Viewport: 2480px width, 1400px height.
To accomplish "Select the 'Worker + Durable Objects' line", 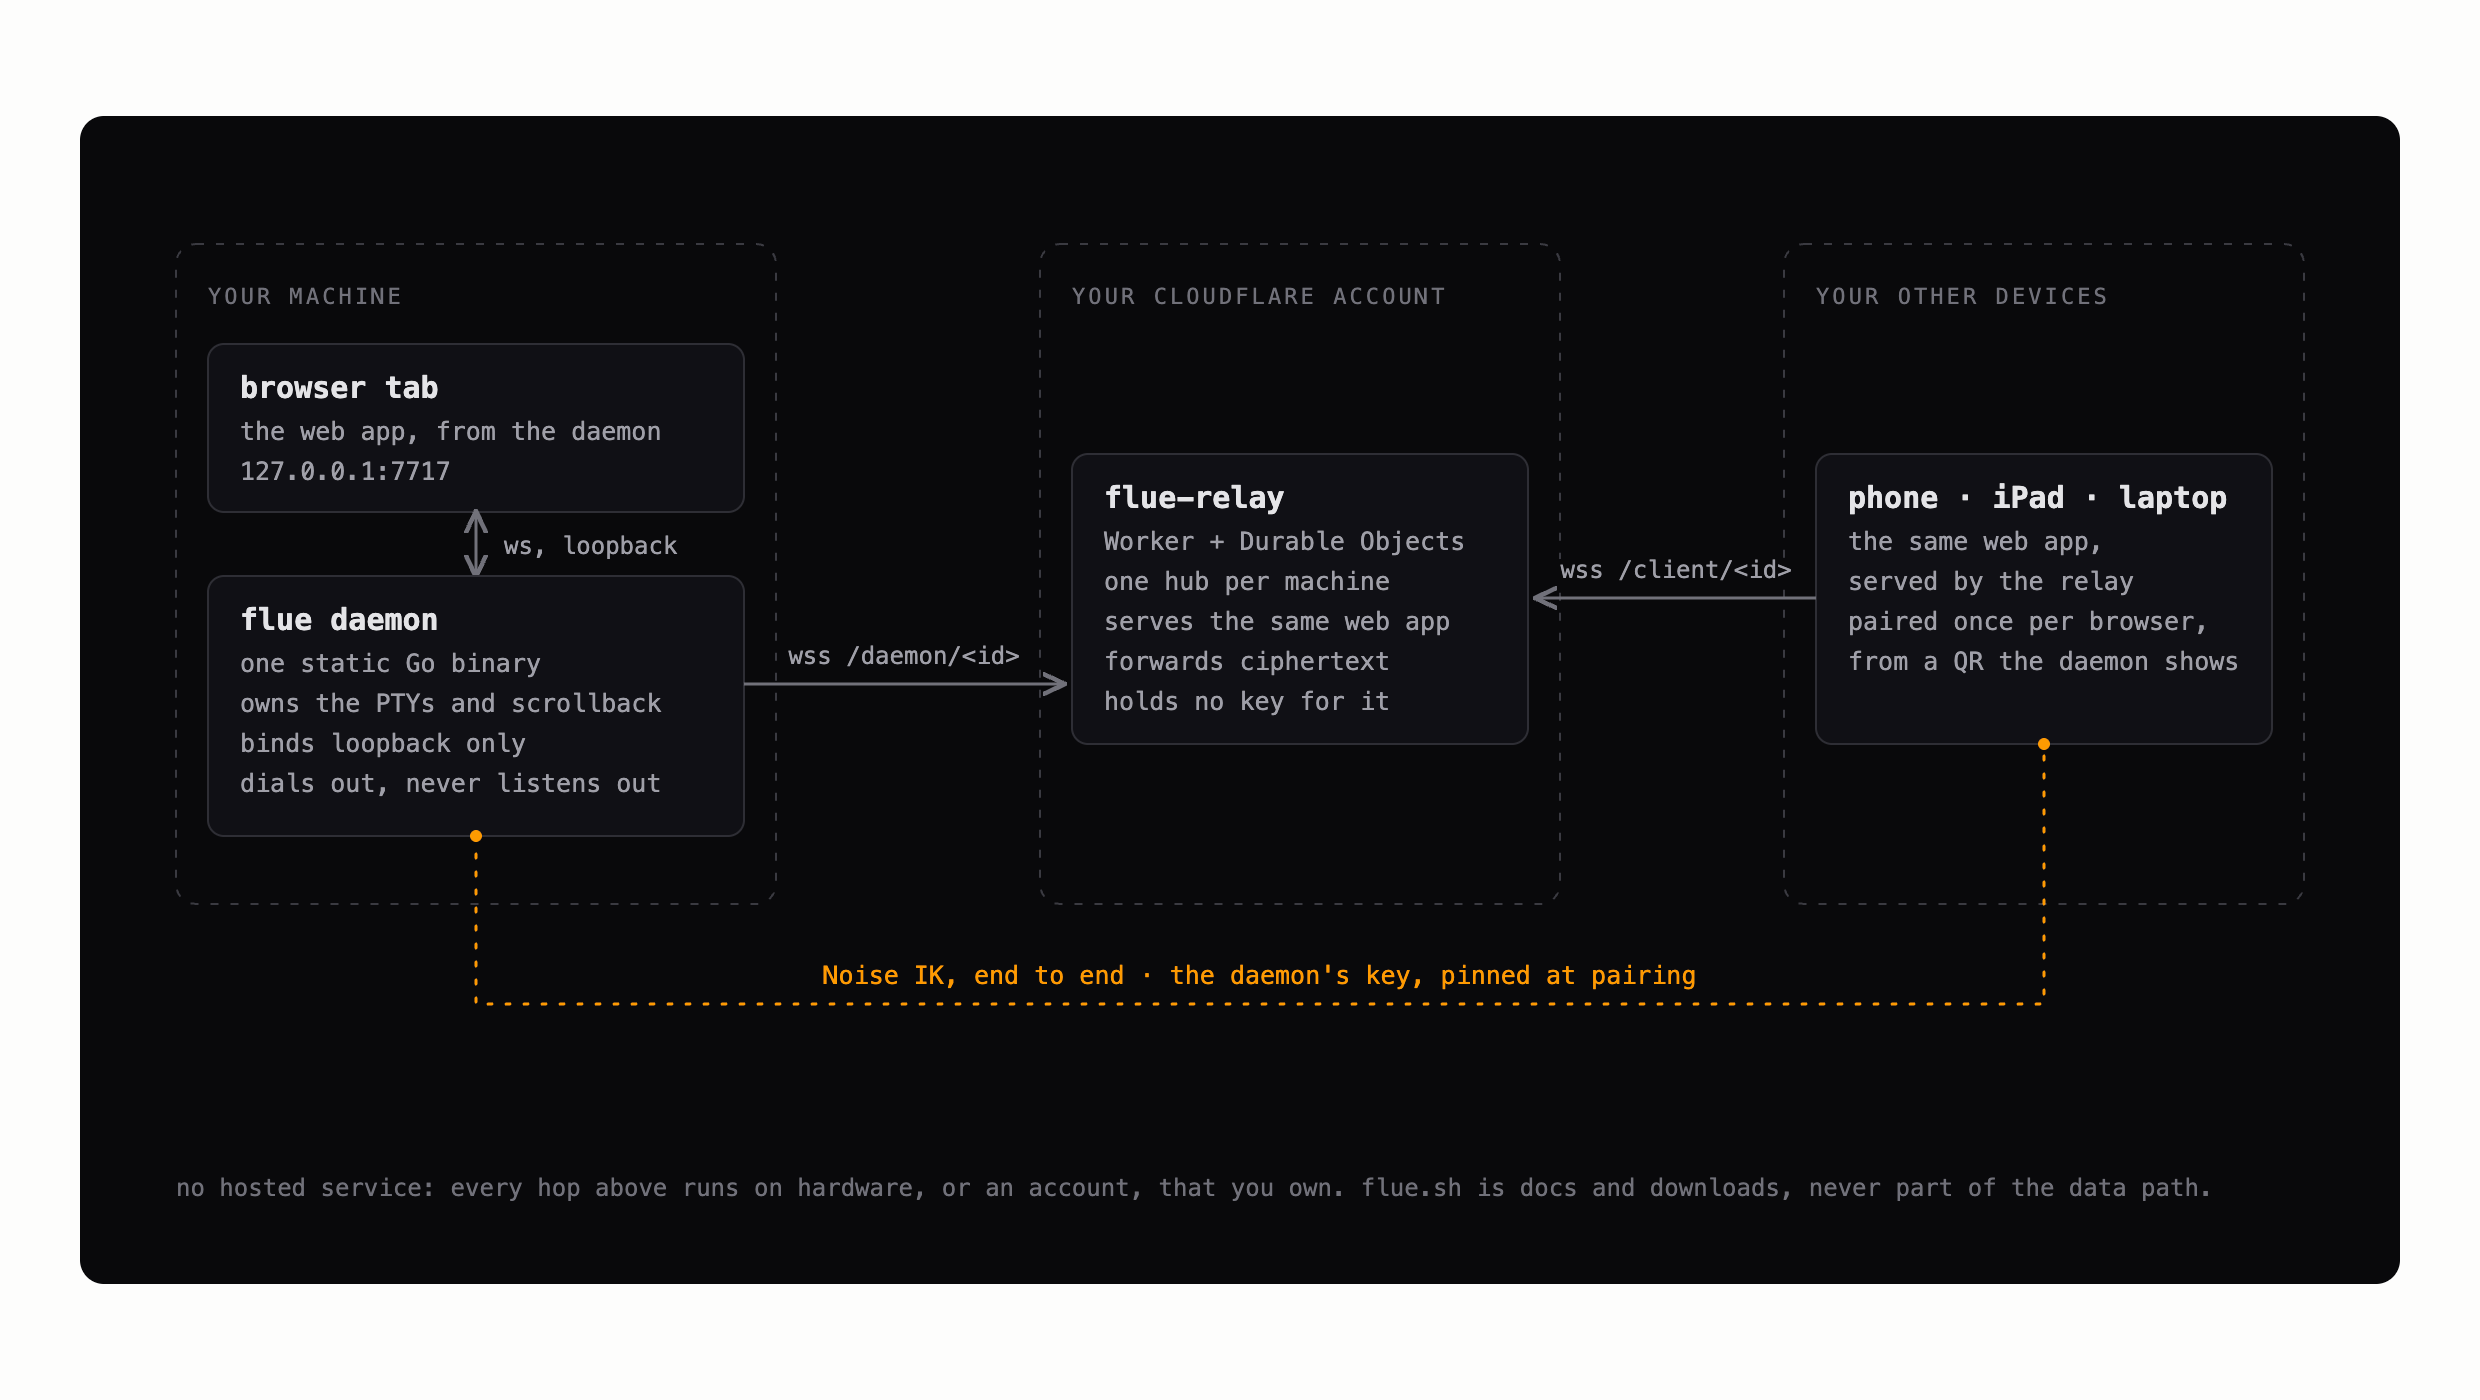I will (1284, 542).
